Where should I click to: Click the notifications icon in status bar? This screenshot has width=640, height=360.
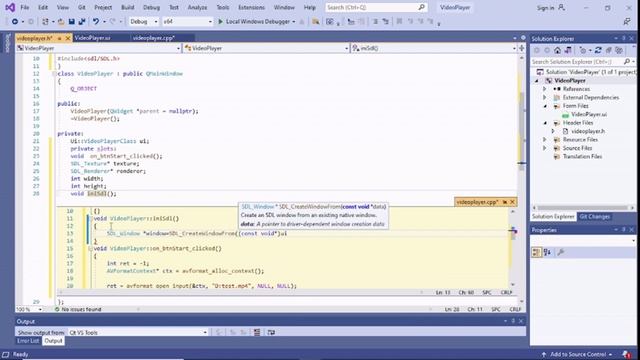coord(627,355)
